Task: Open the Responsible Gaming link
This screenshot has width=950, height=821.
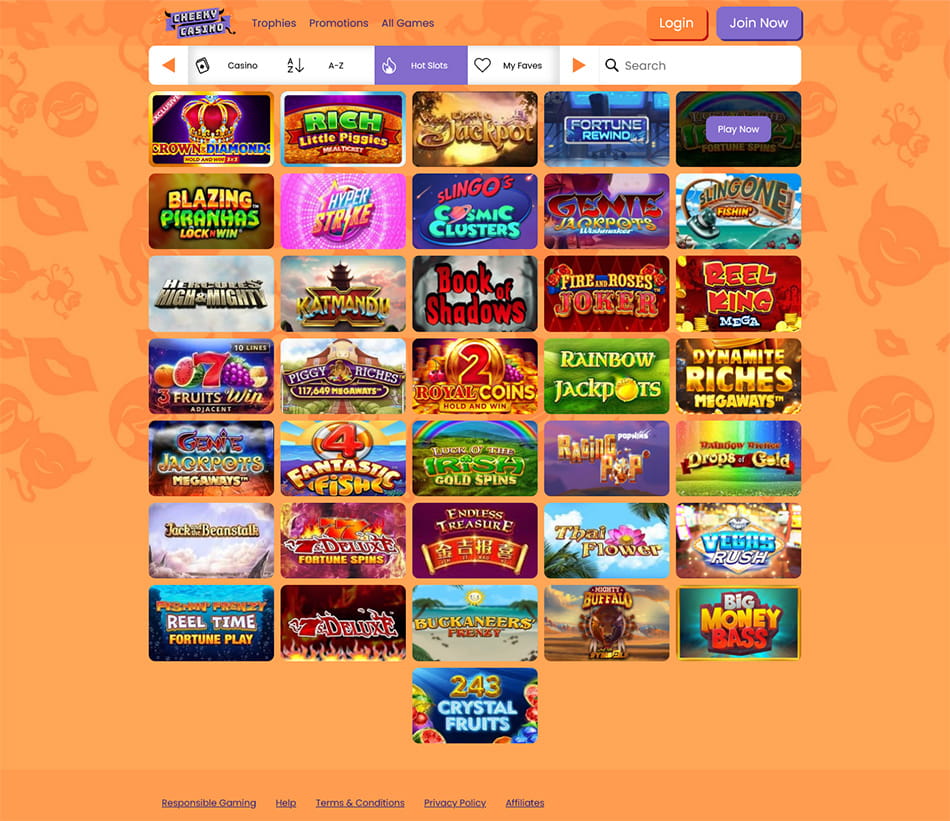Action: (209, 803)
